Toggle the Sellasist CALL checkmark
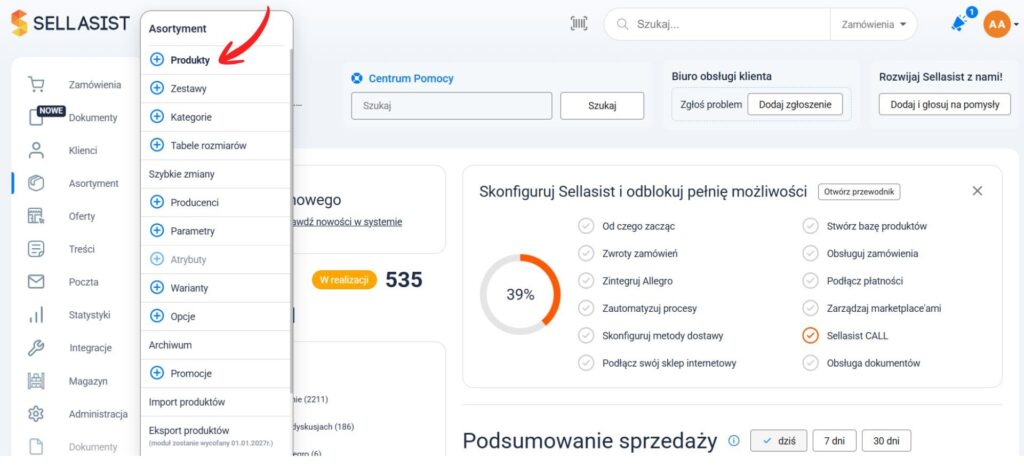 tap(810, 336)
